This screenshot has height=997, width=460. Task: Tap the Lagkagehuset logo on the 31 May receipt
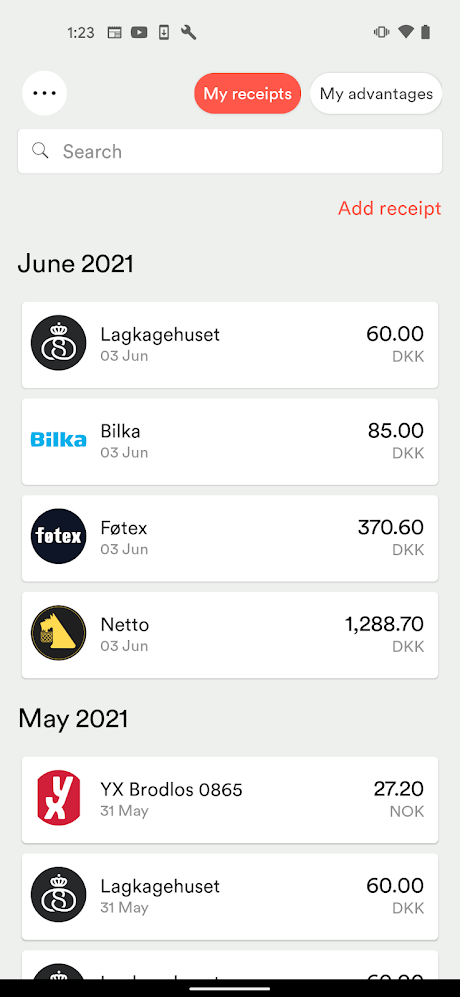[x=59, y=895]
